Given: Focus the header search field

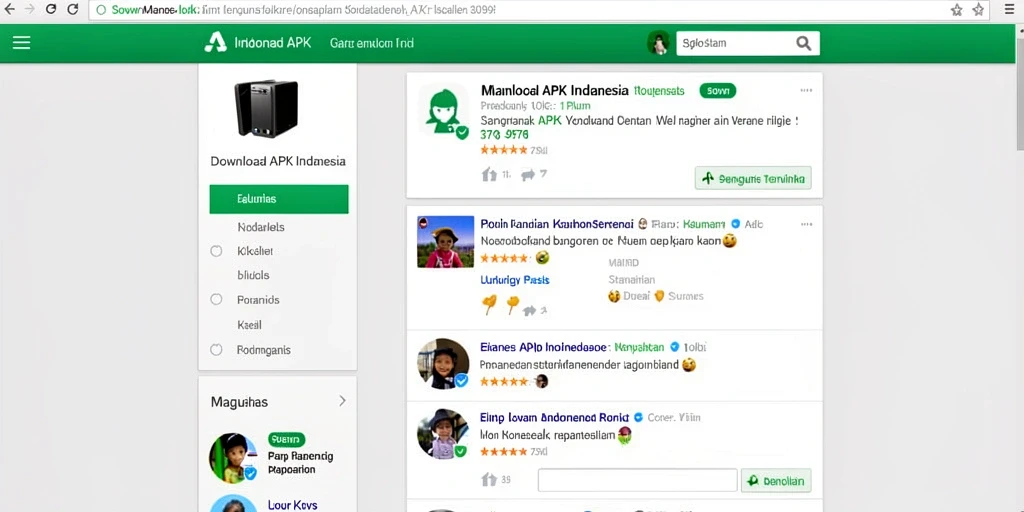Looking at the screenshot, I should click(735, 43).
